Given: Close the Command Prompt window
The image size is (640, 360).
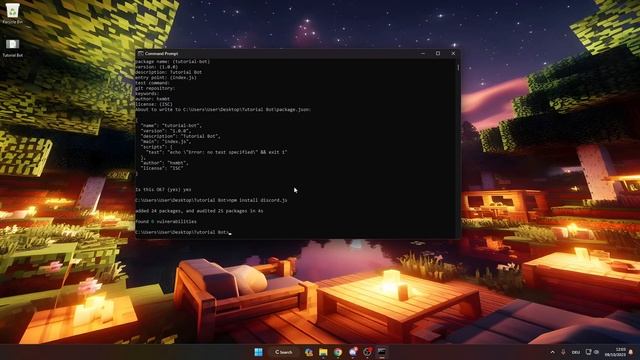Looking at the screenshot, I should 453,53.
